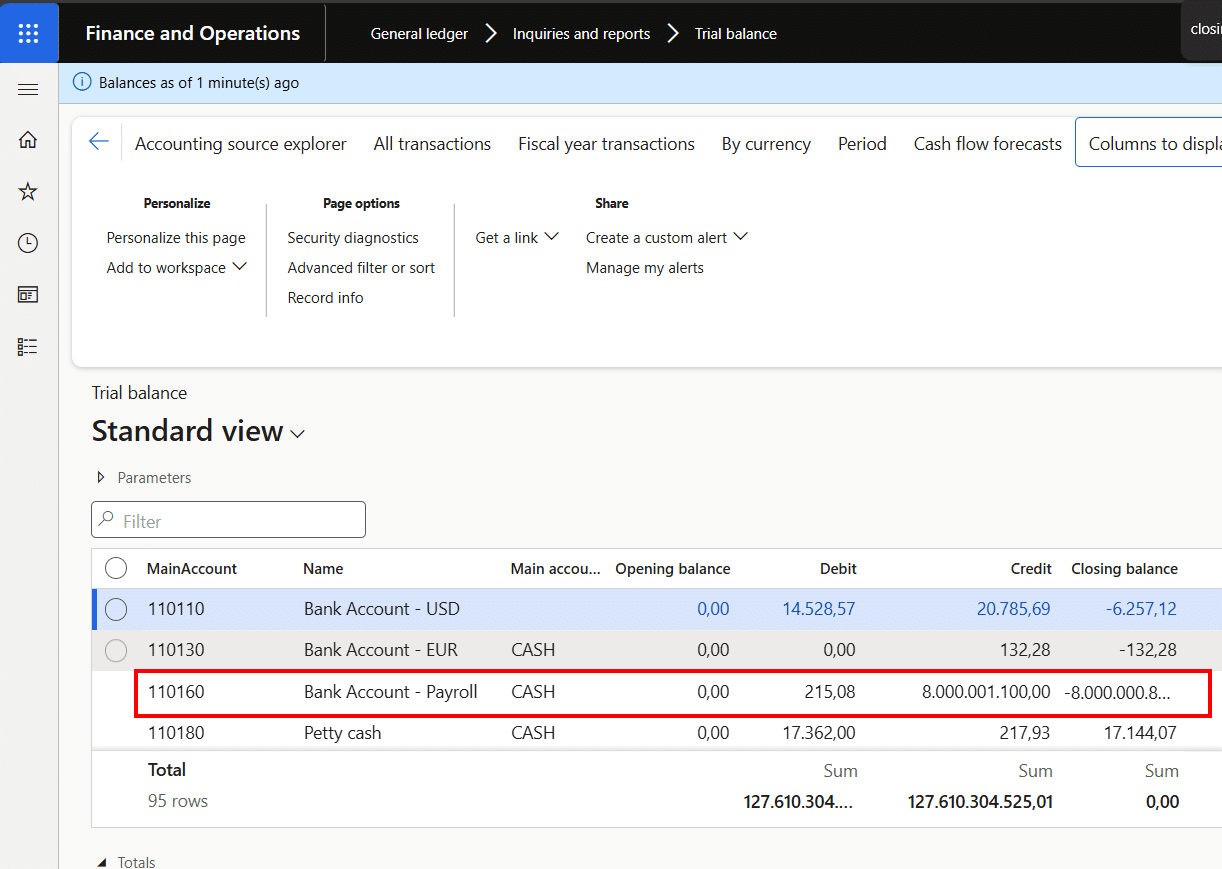Viewport: 1222px width, 869px height.
Task: Open credit amount 20.785,69 link
Action: (x=1013, y=609)
